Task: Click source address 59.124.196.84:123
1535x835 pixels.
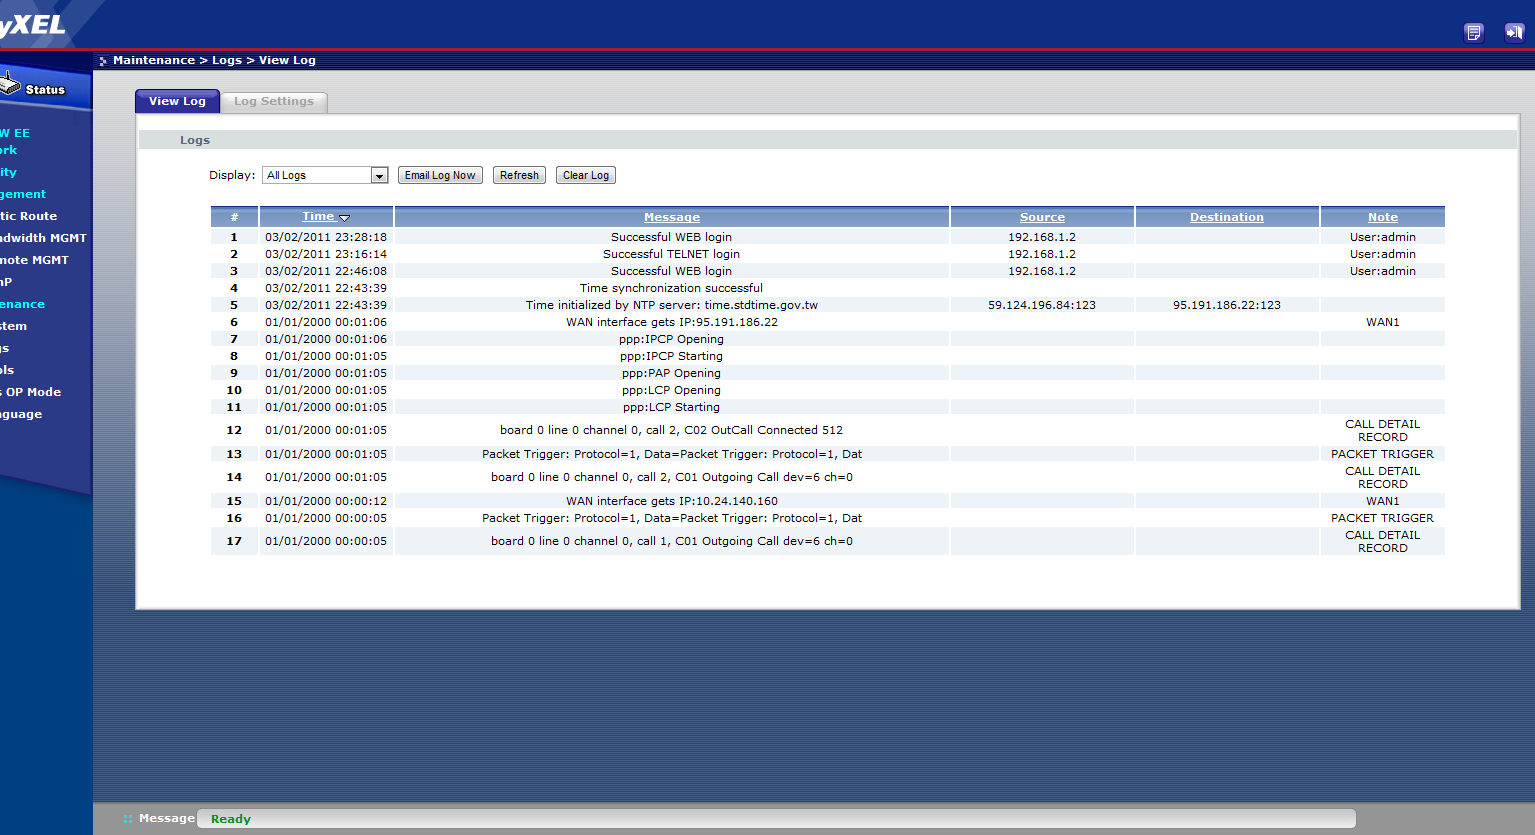Action: [1042, 305]
